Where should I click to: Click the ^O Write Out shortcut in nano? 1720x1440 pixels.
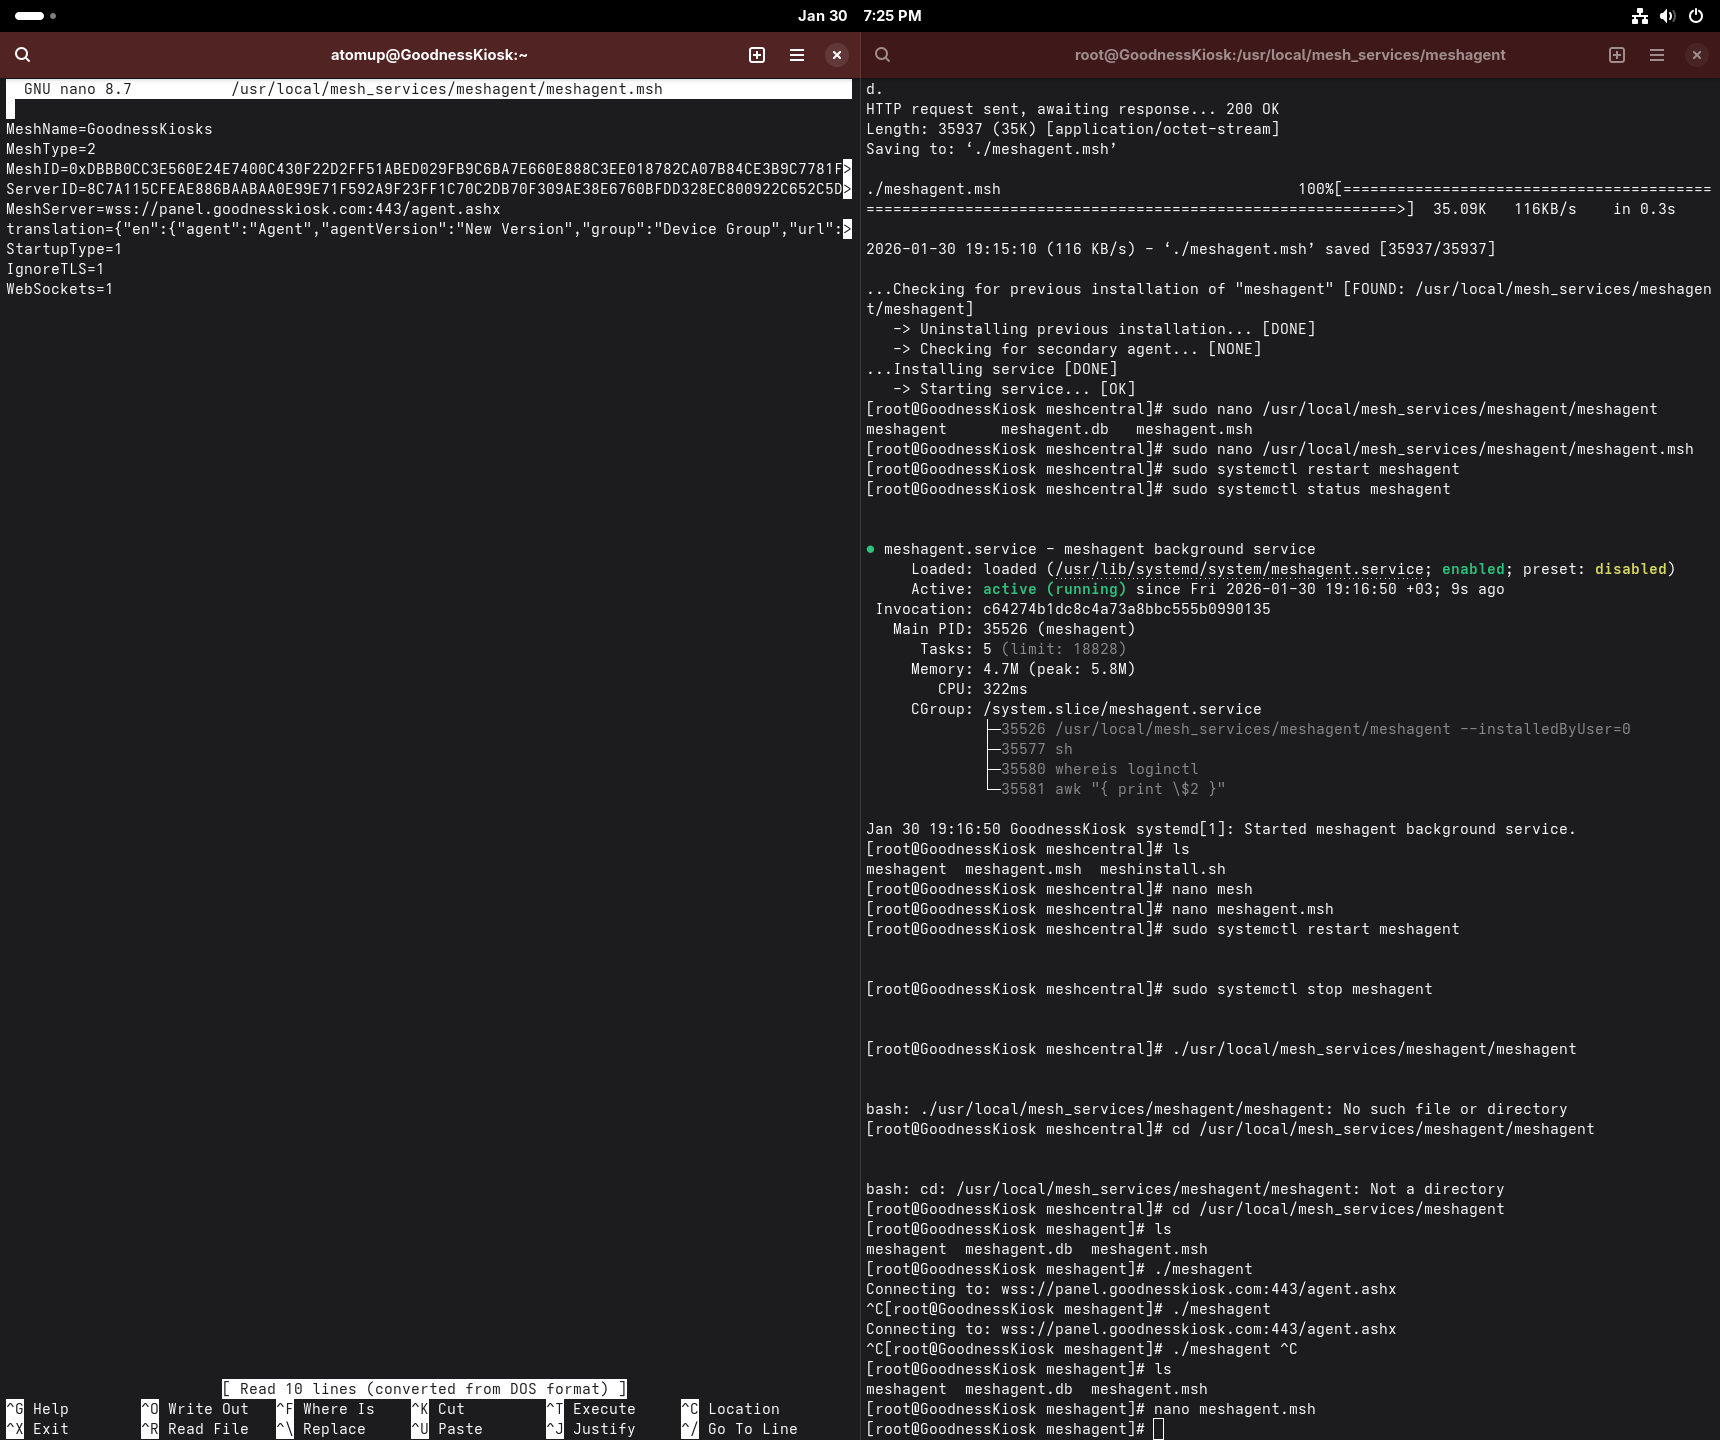pos(195,1409)
